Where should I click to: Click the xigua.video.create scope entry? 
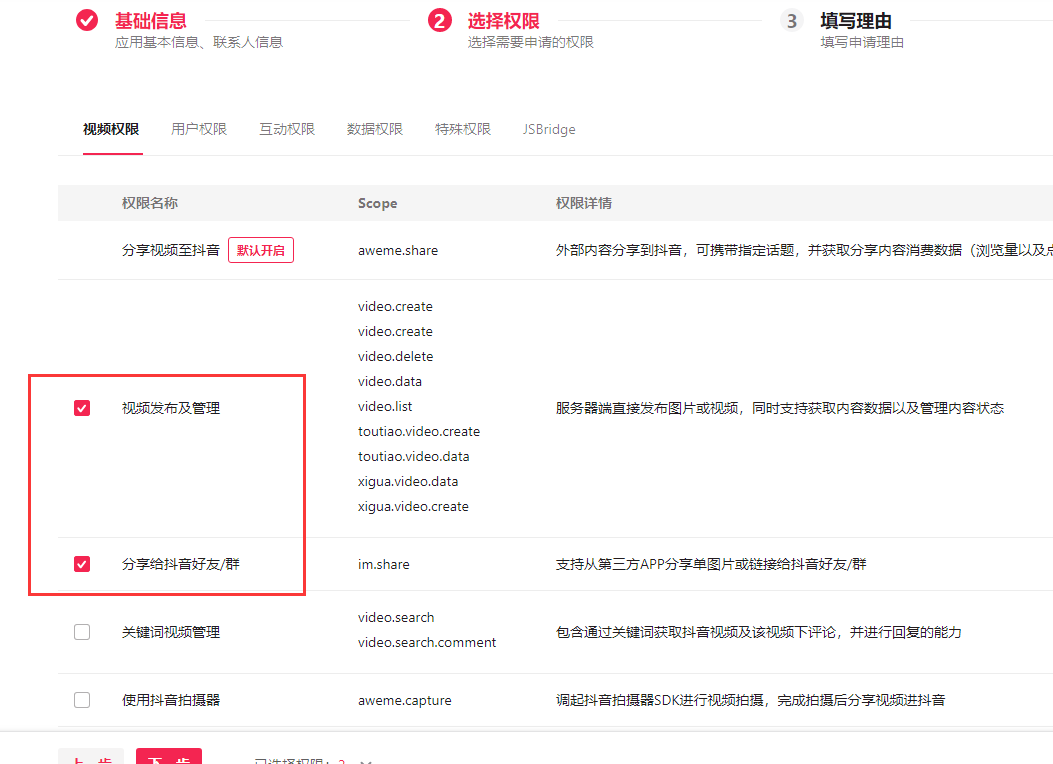[414, 506]
